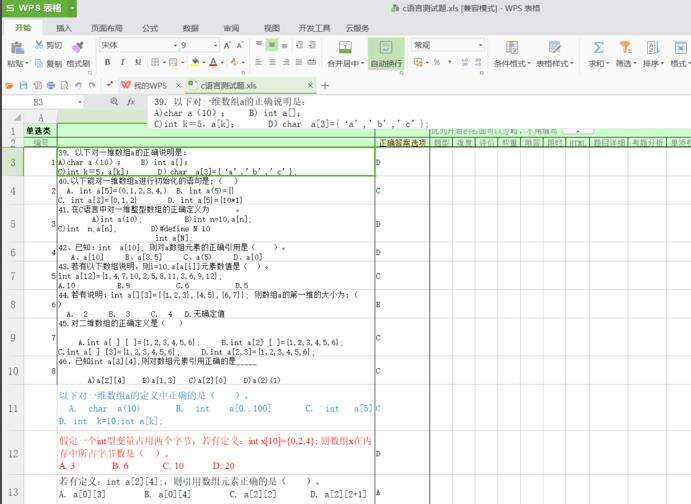Redo the last undone action
Screen dimensions: 691x504
click(92, 85)
